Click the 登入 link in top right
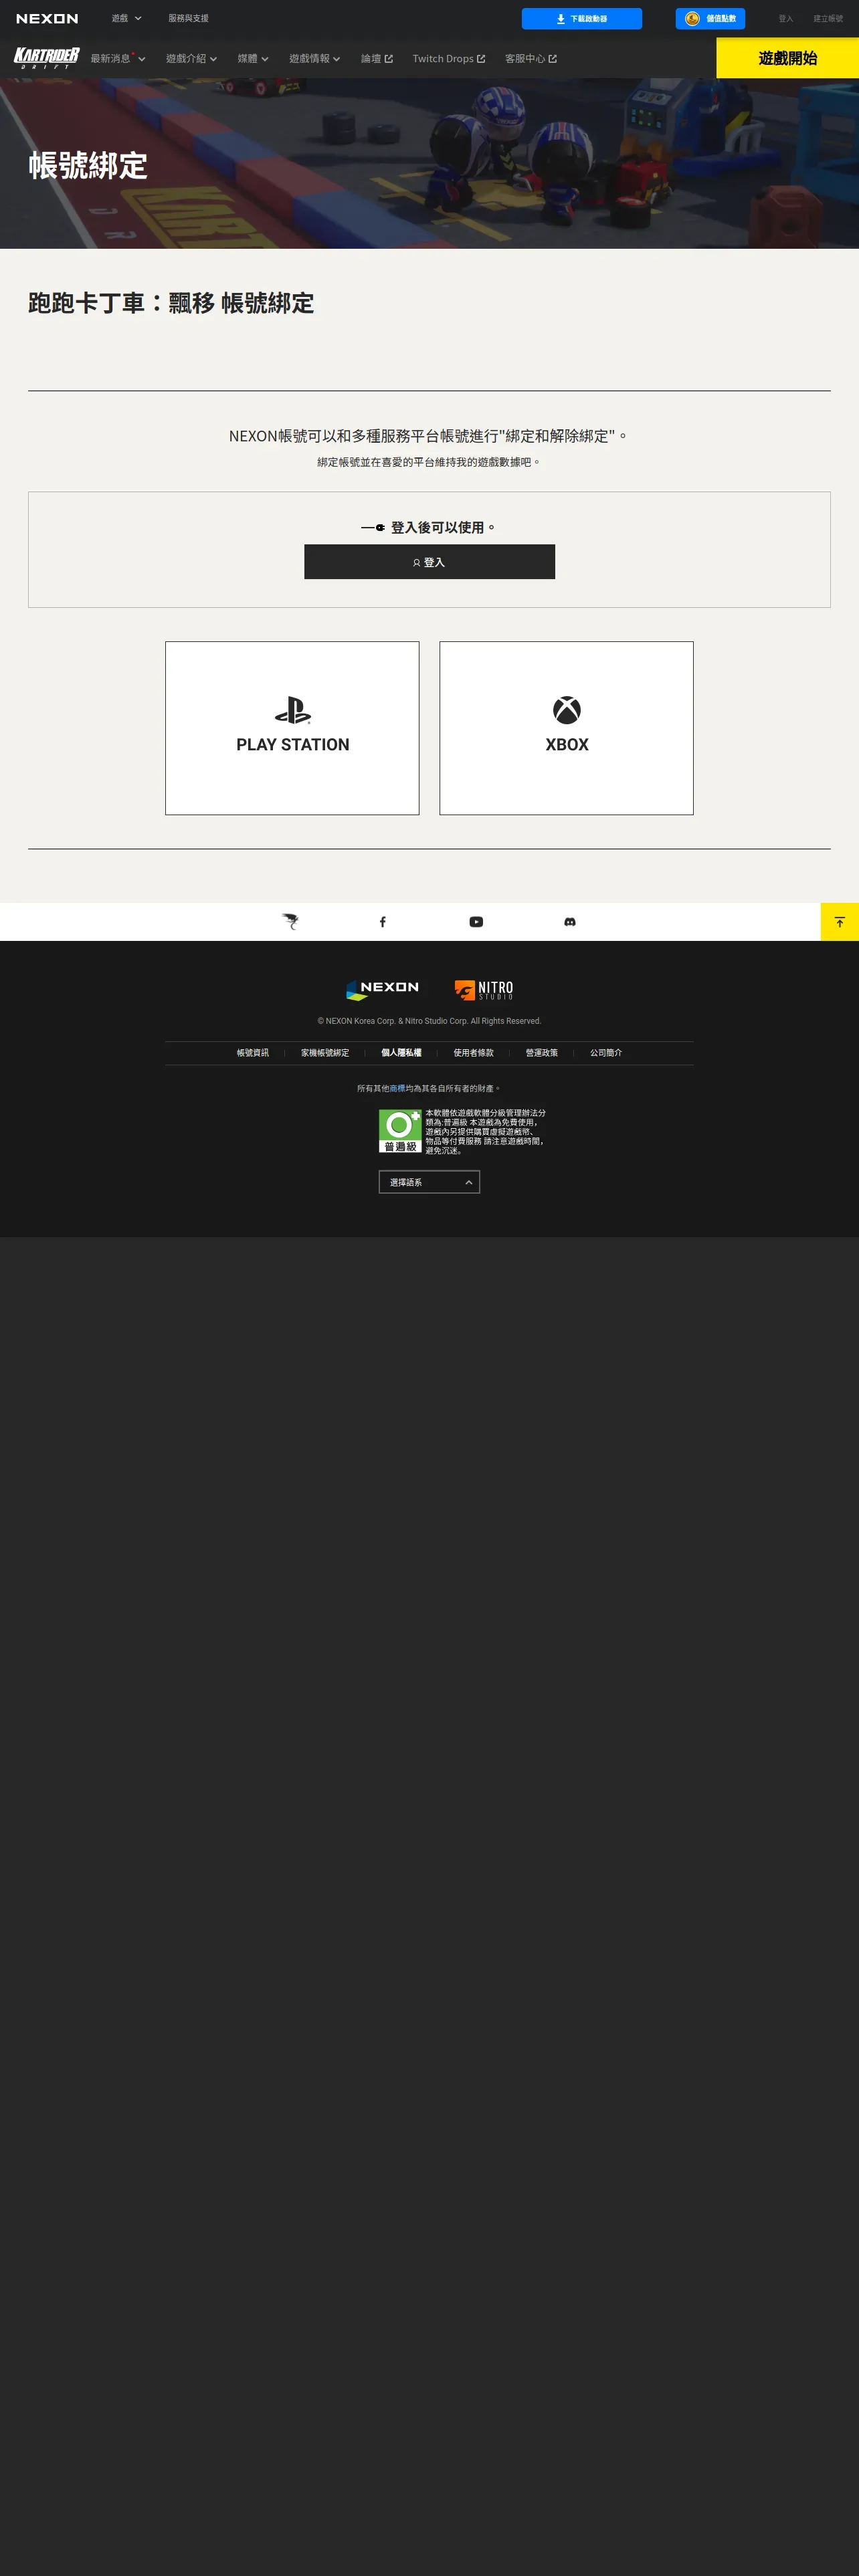859x2576 pixels. [786, 19]
